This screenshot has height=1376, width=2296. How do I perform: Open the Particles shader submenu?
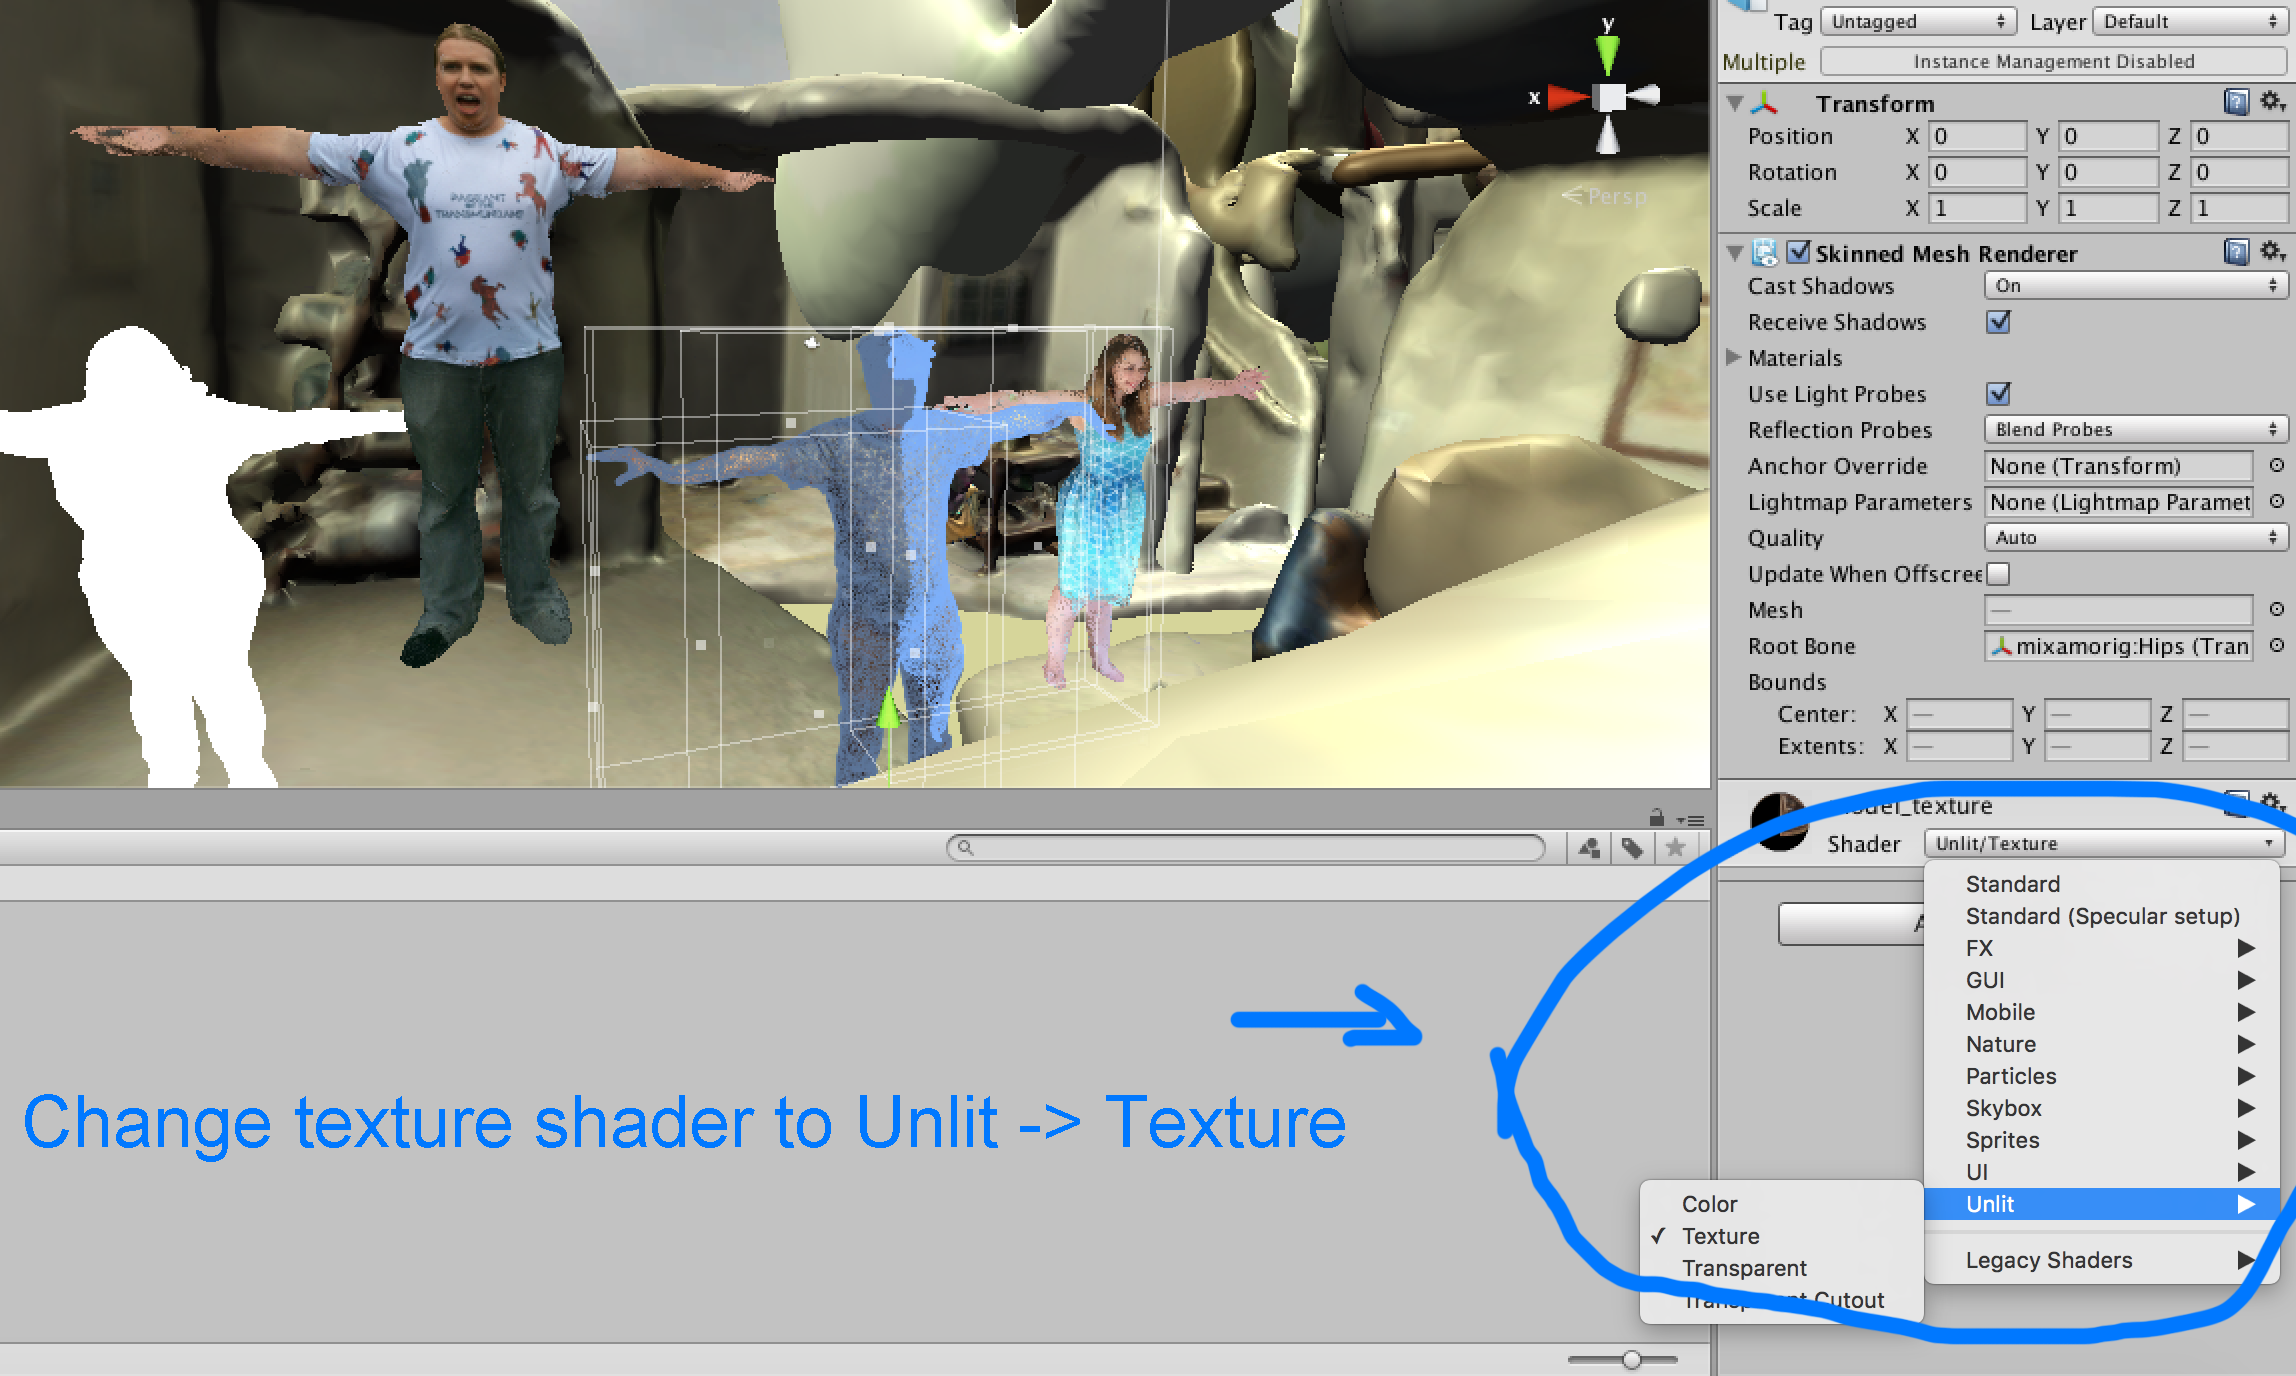(2102, 1076)
